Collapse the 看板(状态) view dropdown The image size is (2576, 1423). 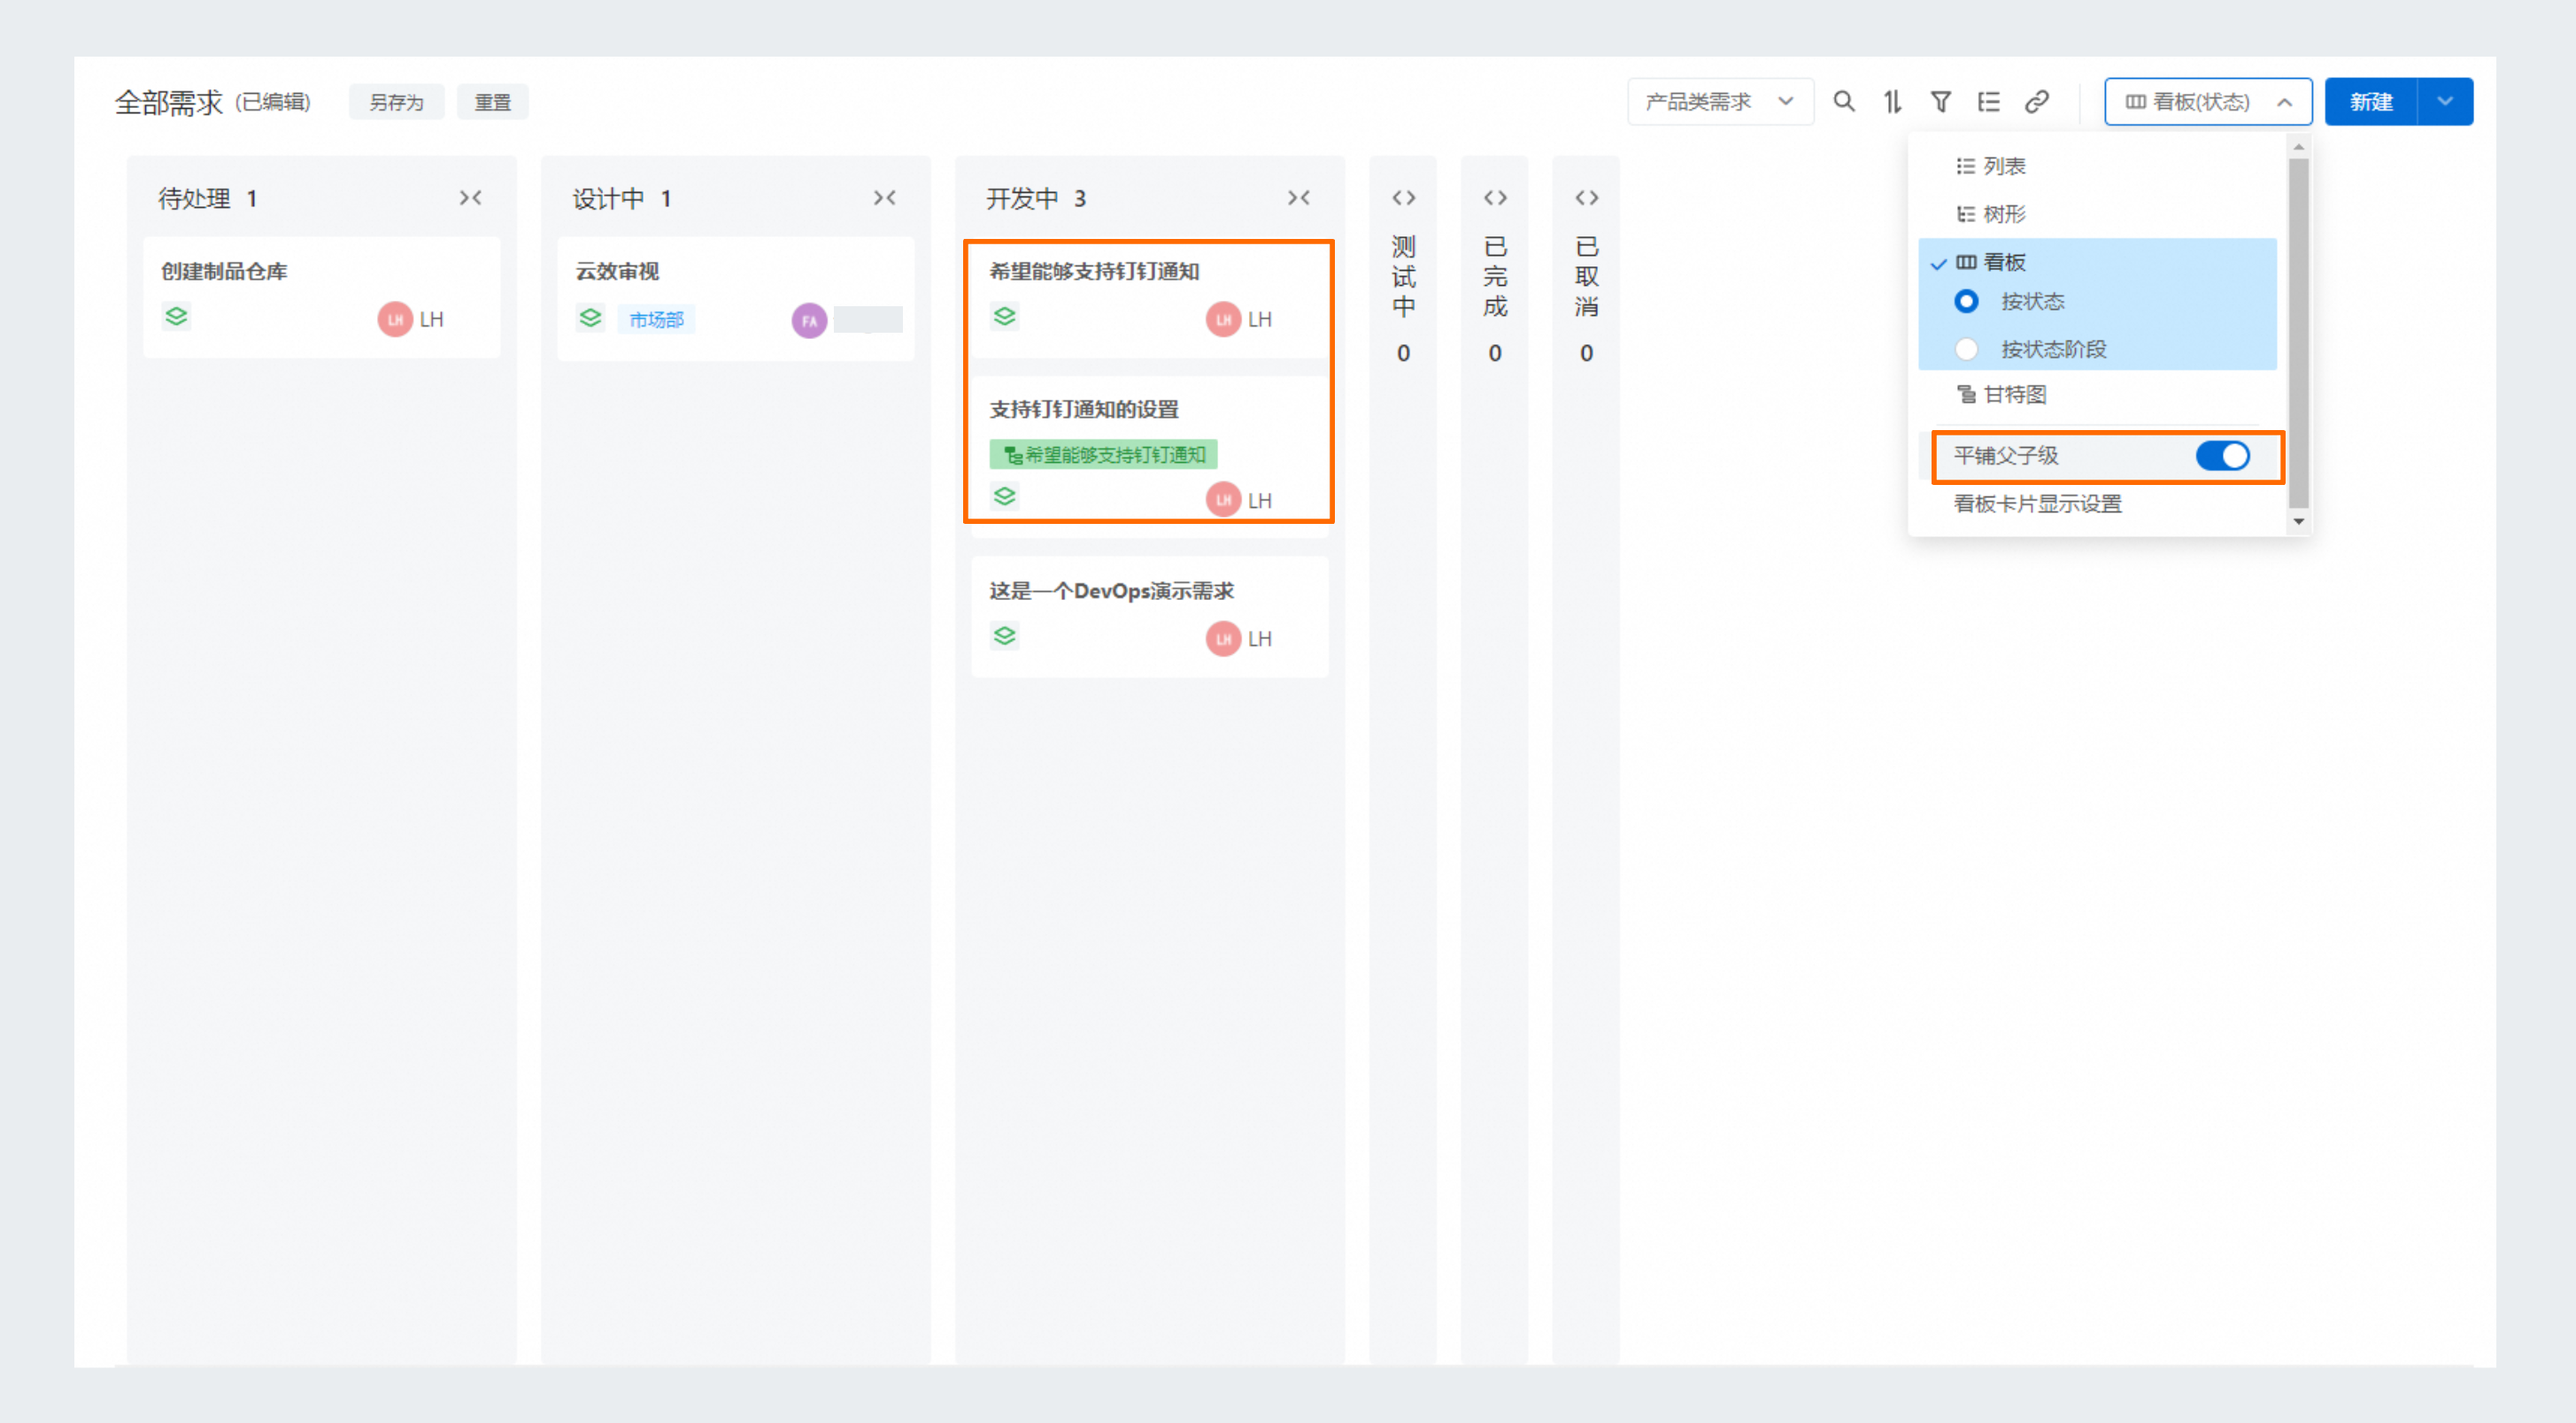tap(2208, 101)
